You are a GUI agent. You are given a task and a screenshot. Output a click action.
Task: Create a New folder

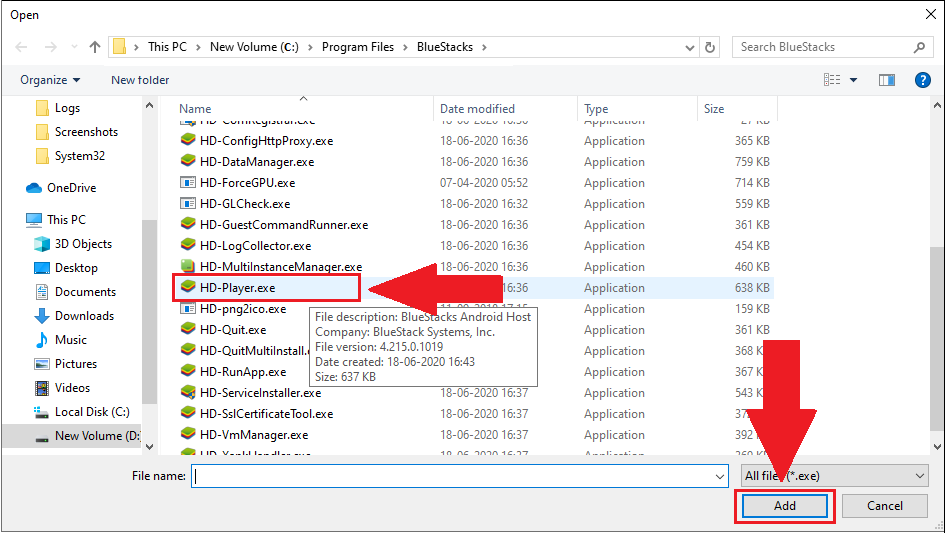(140, 80)
